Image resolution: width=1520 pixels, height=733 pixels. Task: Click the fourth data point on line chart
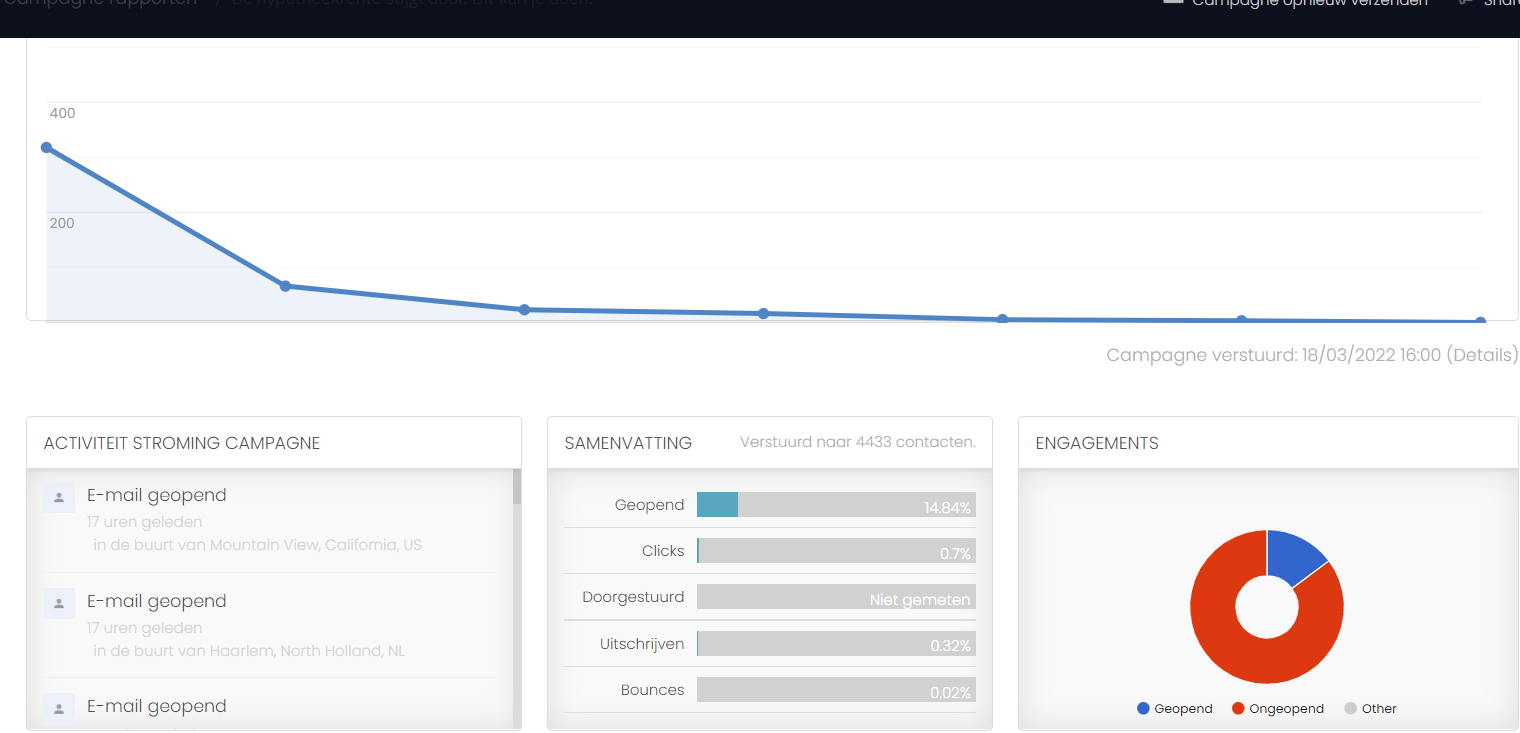coord(763,314)
